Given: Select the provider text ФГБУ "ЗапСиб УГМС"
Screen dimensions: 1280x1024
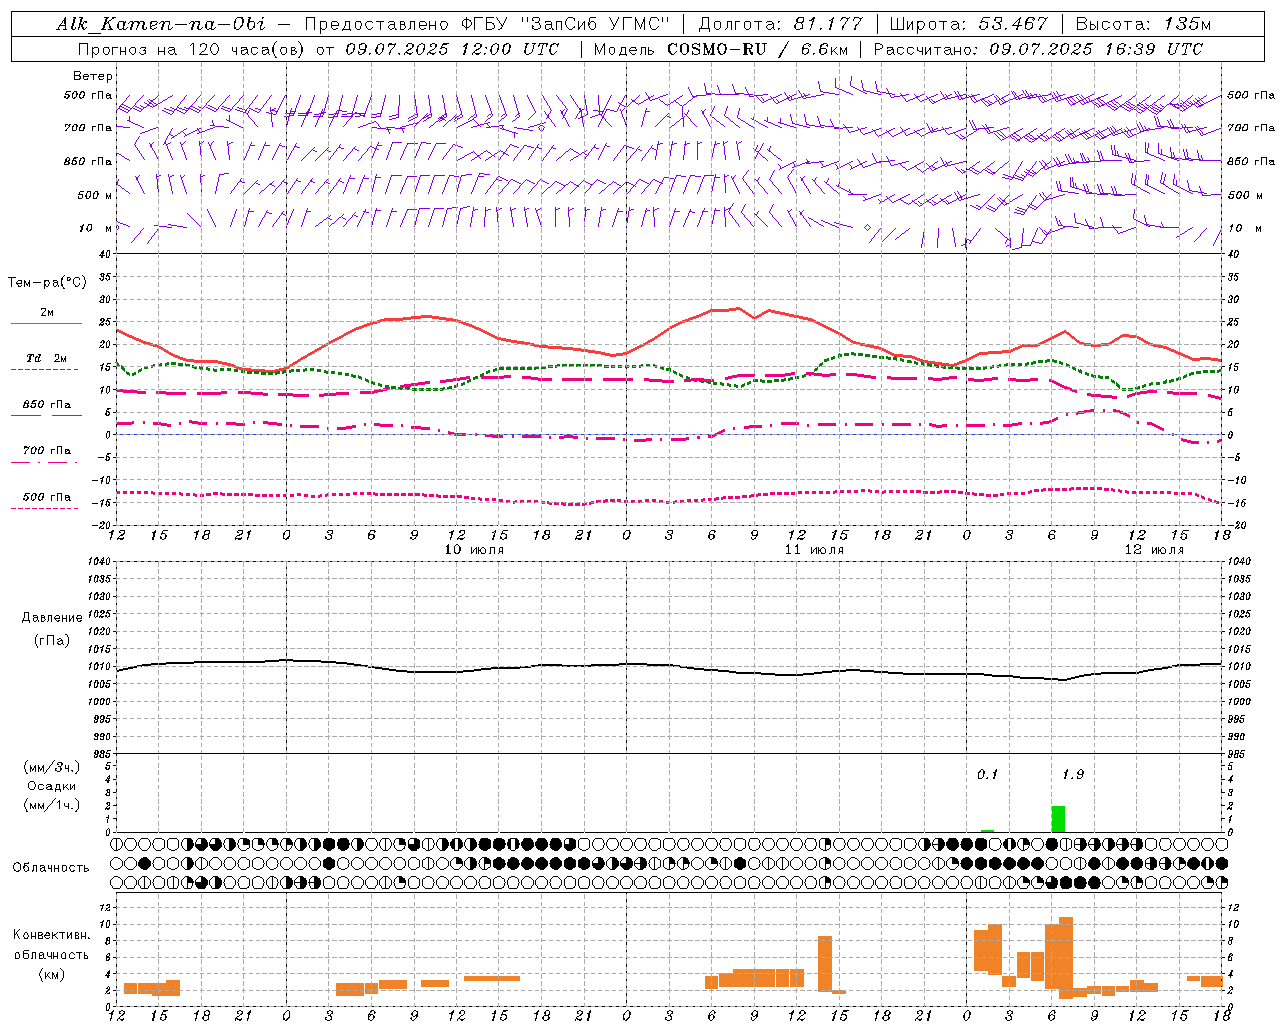Looking at the screenshot, I should (564, 24).
